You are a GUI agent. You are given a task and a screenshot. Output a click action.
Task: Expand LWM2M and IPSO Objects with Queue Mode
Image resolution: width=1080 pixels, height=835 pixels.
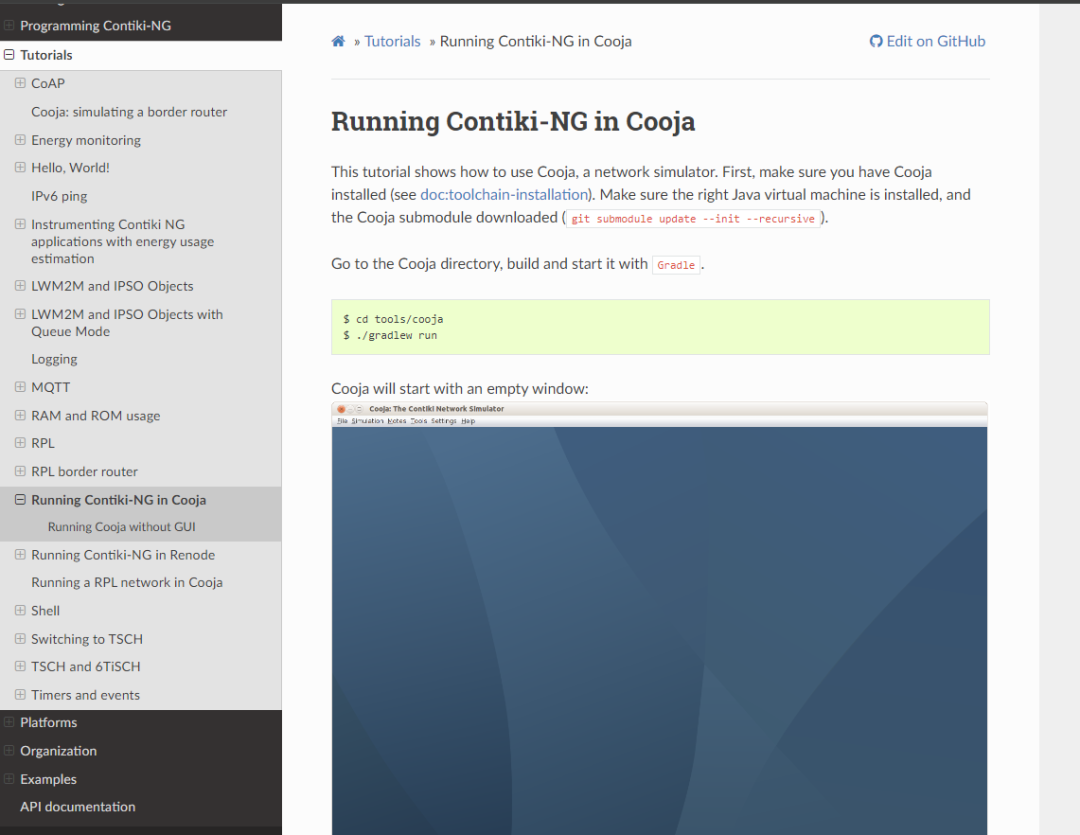click(20, 313)
